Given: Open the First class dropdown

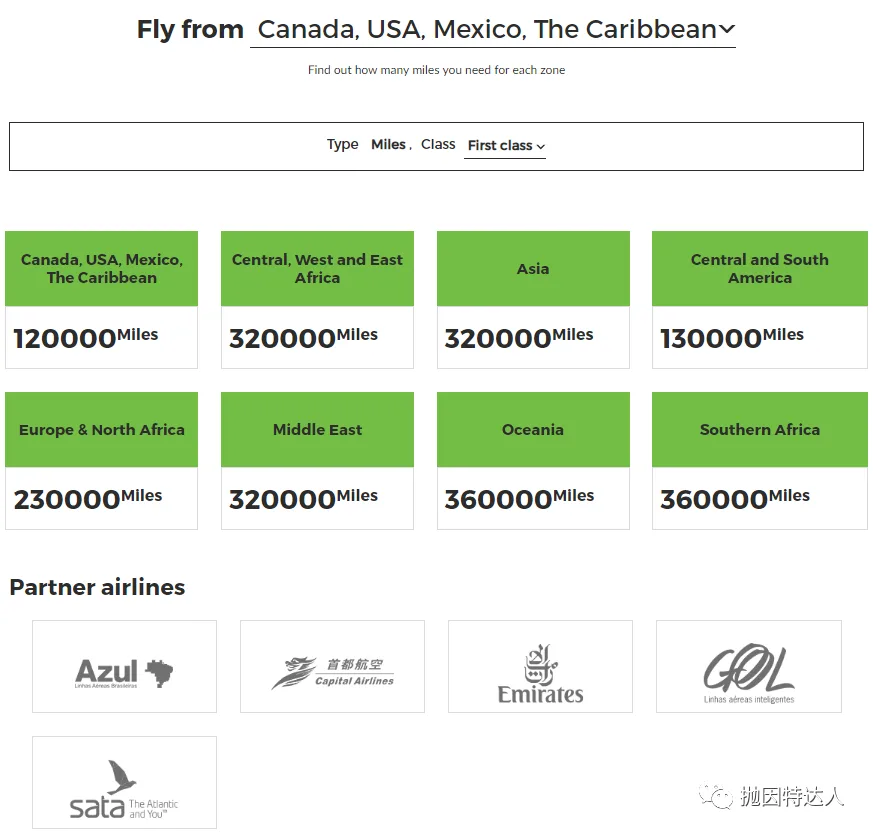Looking at the screenshot, I should tap(505, 146).
